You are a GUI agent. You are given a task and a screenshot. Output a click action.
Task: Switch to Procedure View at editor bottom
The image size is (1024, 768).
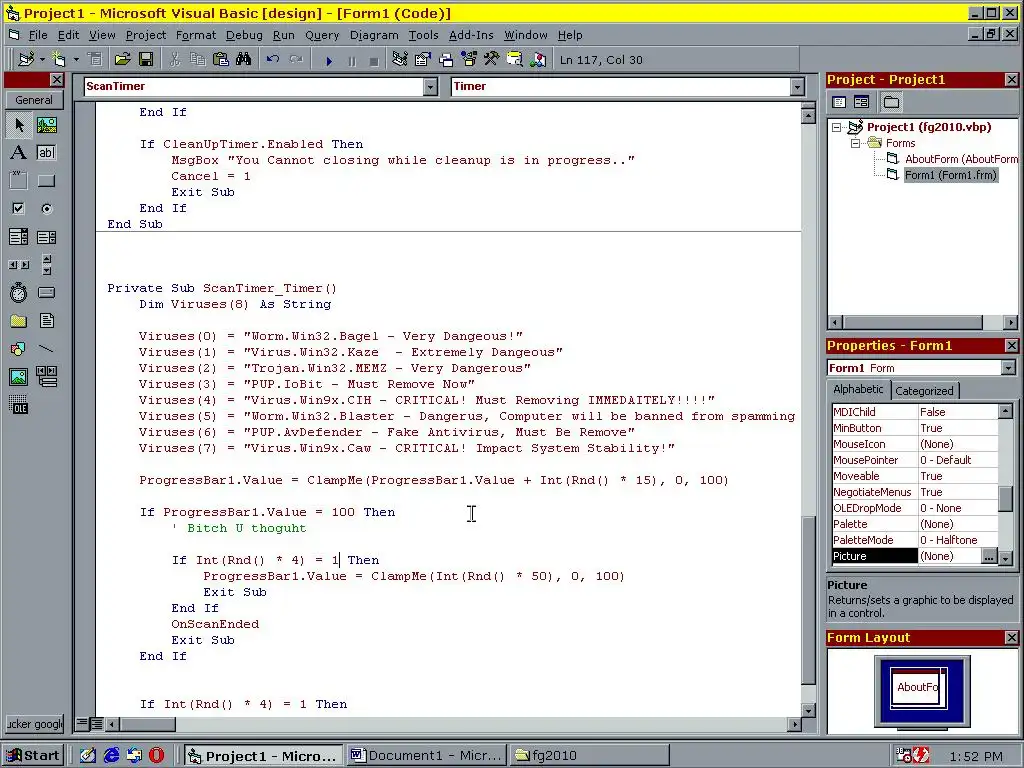click(x=82, y=723)
